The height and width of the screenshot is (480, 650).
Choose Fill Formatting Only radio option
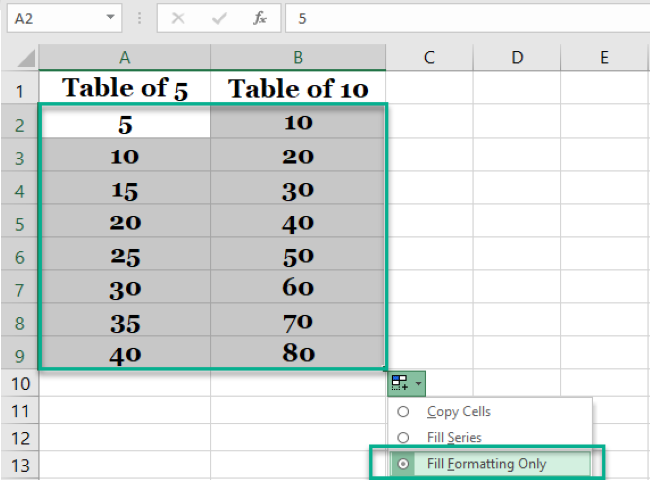pyautogui.click(x=403, y=464)
